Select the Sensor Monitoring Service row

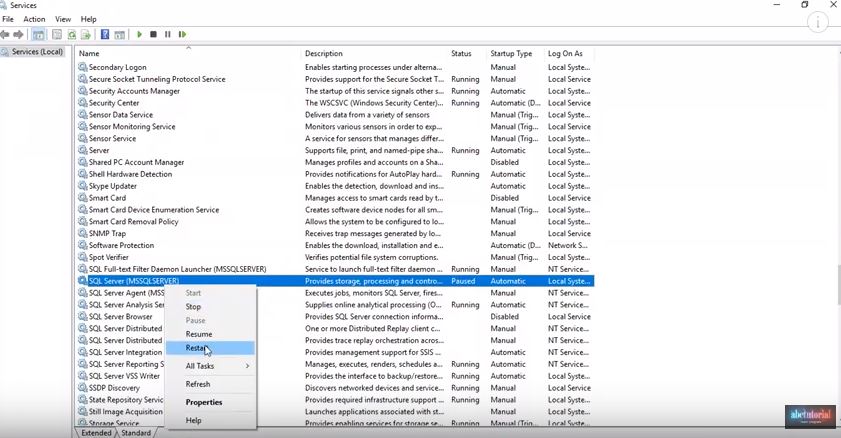tap(335, 127)
